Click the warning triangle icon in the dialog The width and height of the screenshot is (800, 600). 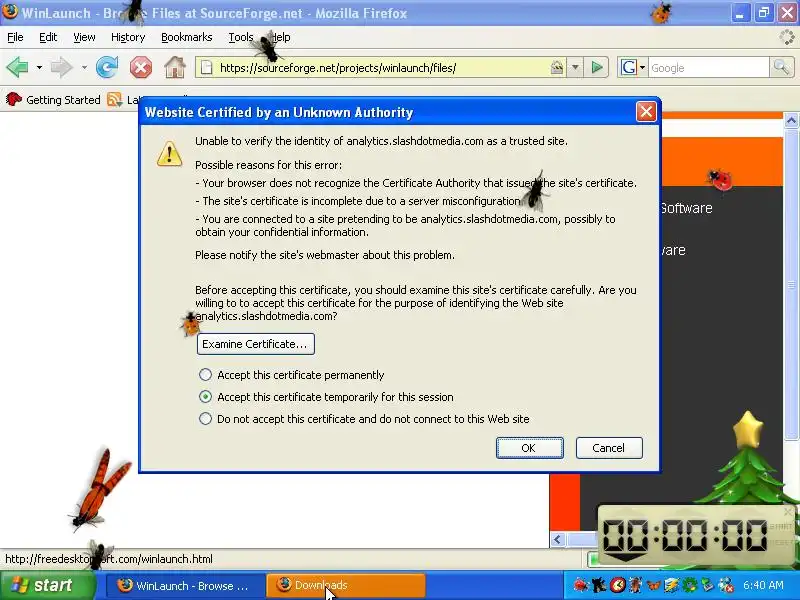pos(169,154)
